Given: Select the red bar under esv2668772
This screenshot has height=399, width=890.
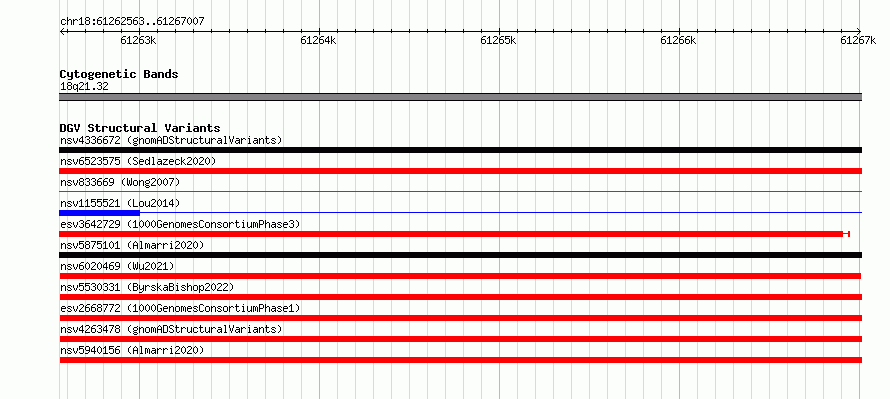Looking at the screenshot, I should tap(460, 318).
